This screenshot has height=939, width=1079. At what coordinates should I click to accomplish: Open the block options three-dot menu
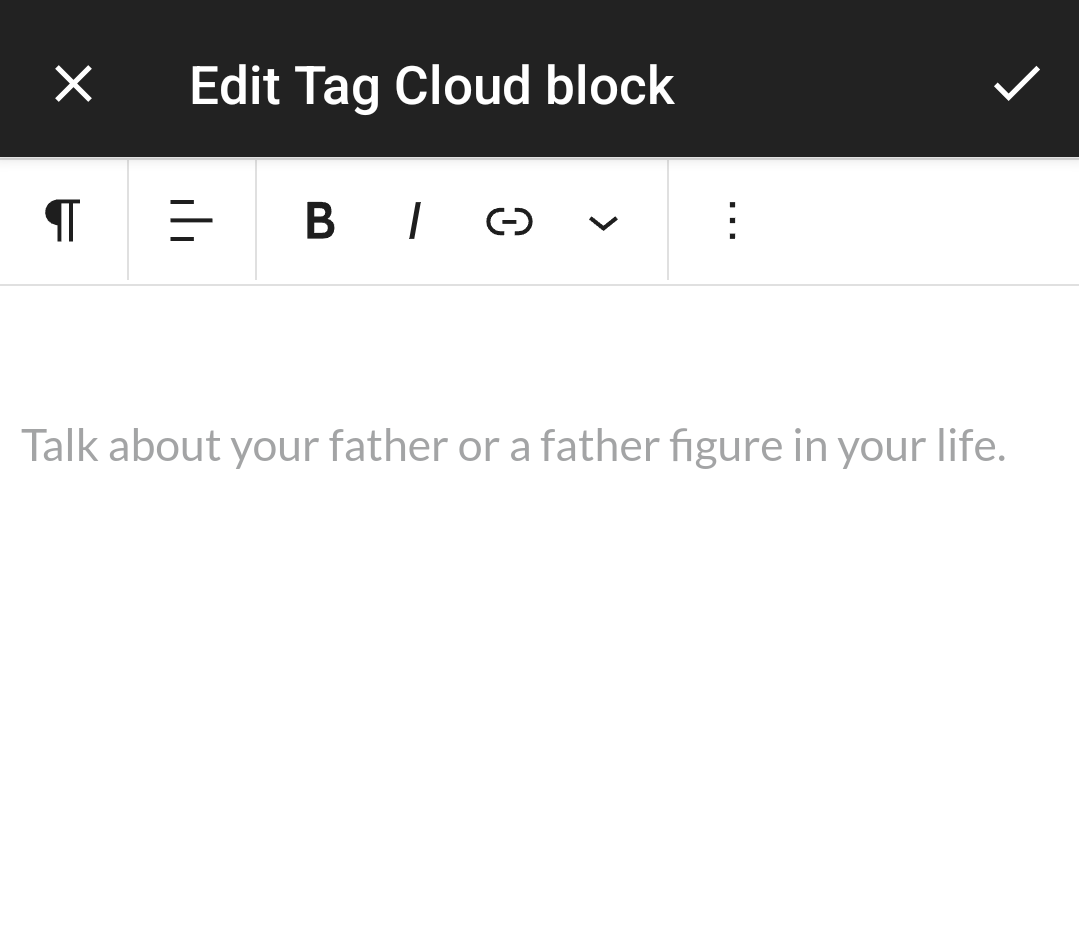(732, 221)
